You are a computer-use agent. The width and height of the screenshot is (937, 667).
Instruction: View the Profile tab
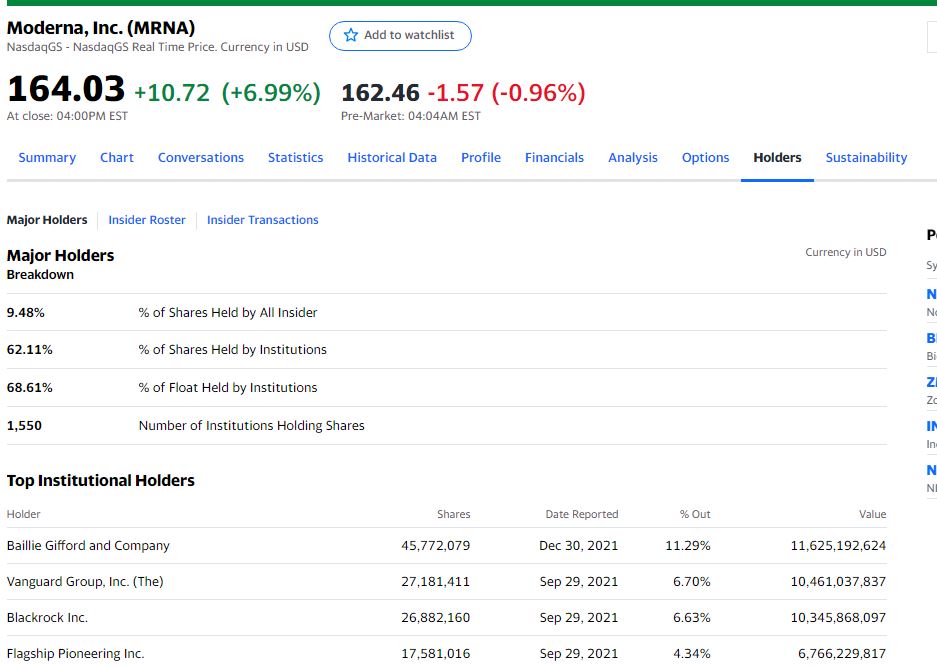point(481,158)
